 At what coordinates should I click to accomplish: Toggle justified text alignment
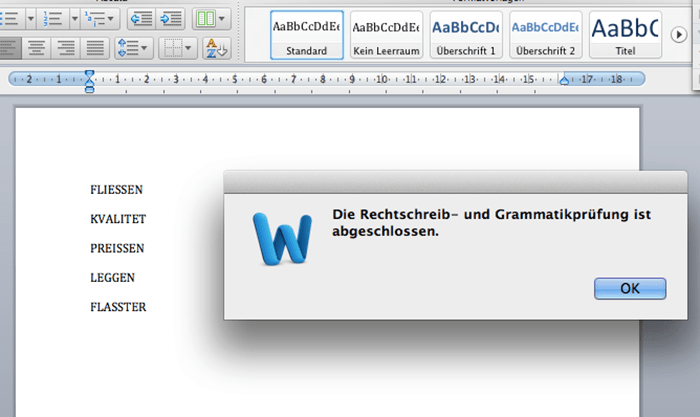(95, 47)
